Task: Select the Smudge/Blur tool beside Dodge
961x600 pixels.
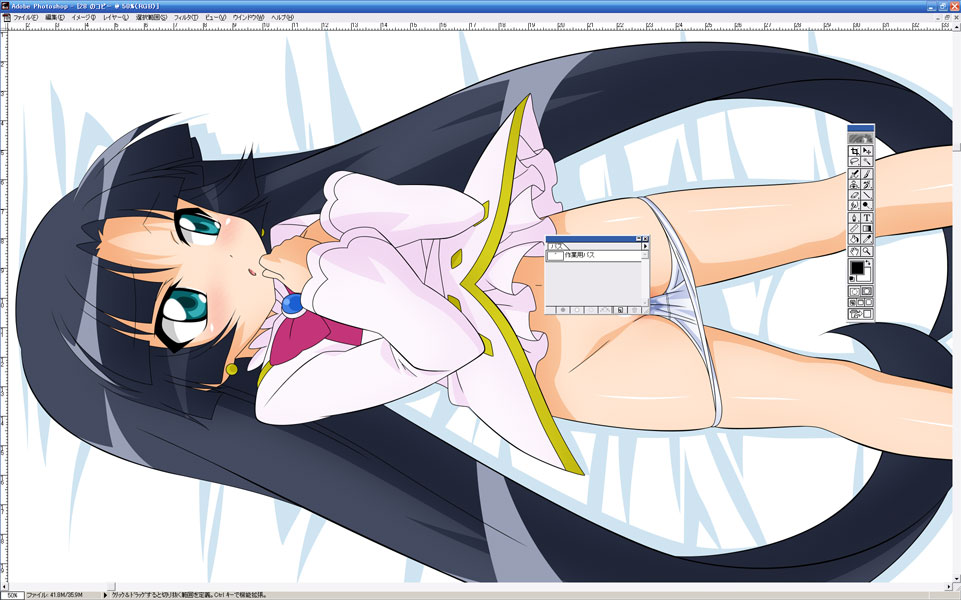Action: coord(855,205)
